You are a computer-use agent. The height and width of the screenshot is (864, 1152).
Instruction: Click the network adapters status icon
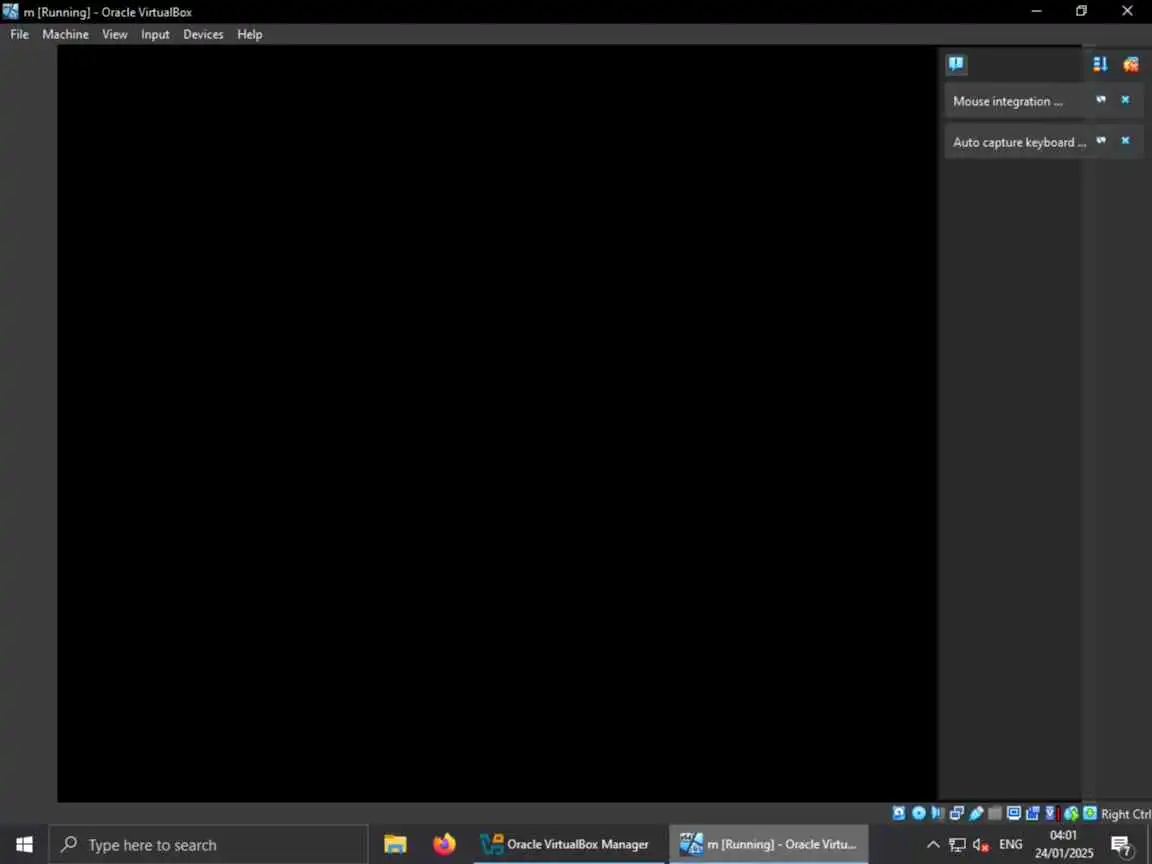[957, 813]
